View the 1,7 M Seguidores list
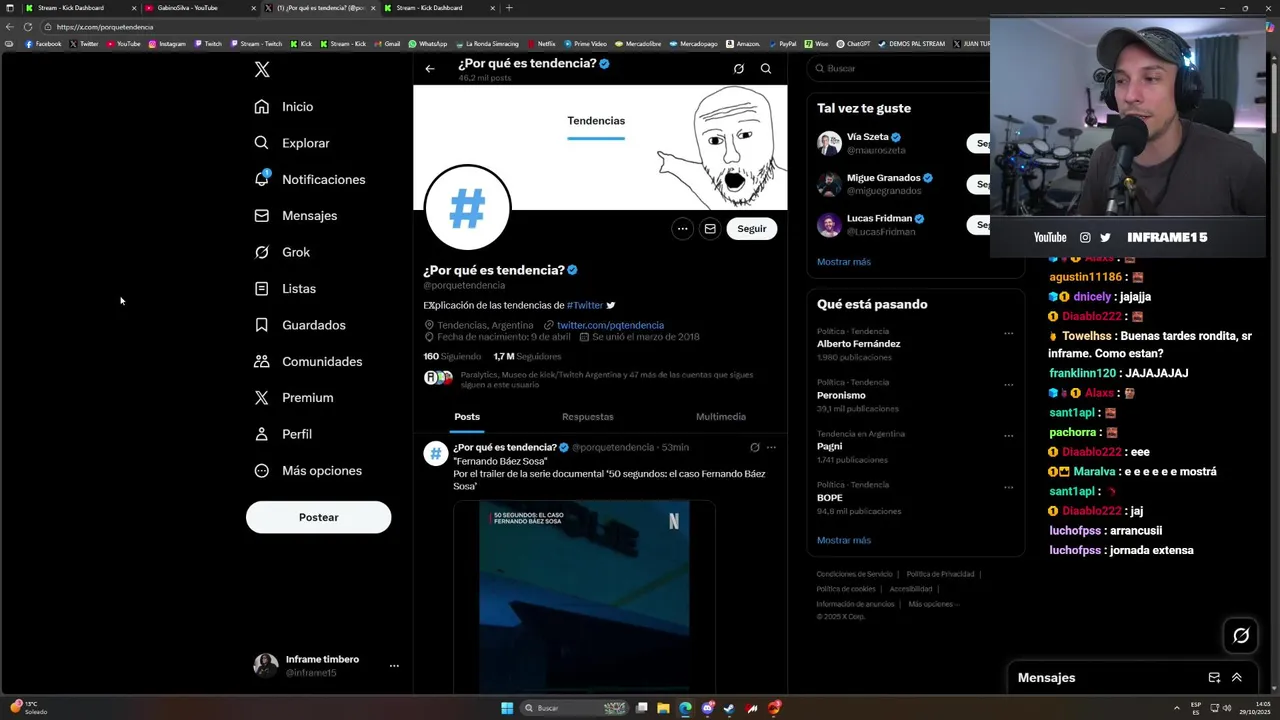Image resolution: width=1280 pixels, height=720 pixels. click(527, 356)
